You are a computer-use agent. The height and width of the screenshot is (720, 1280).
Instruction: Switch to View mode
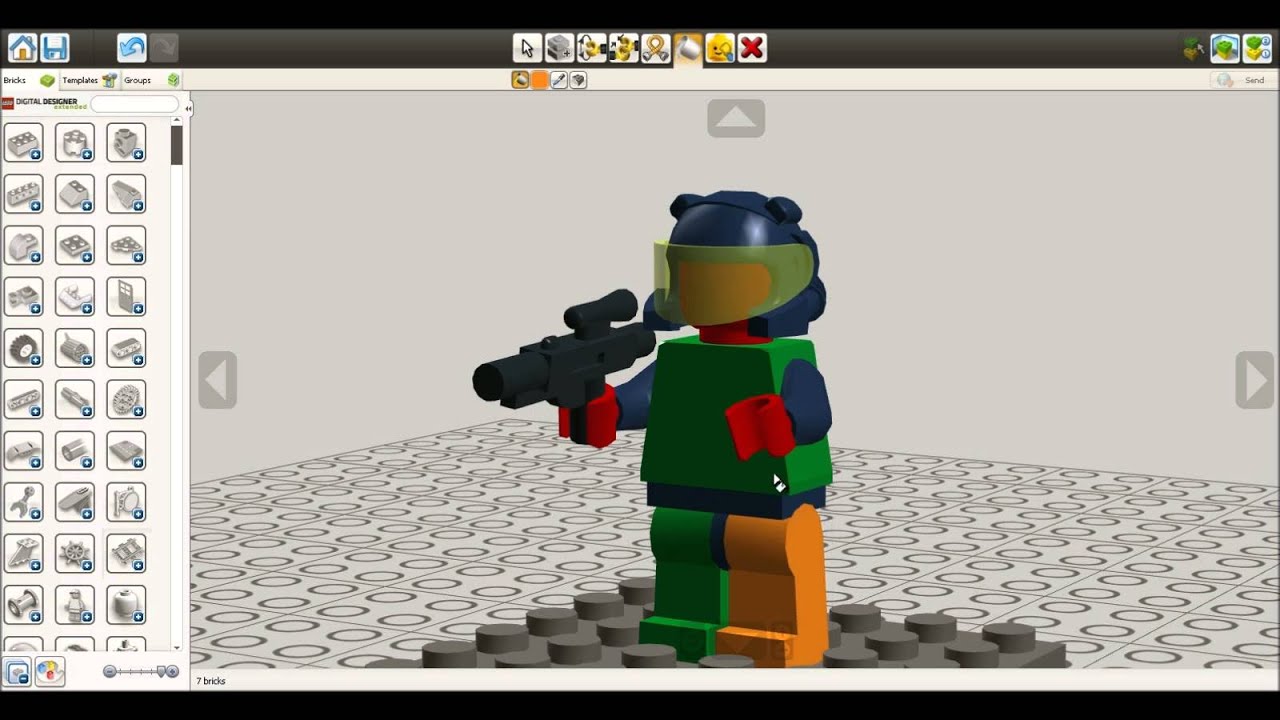[1225, 48]
